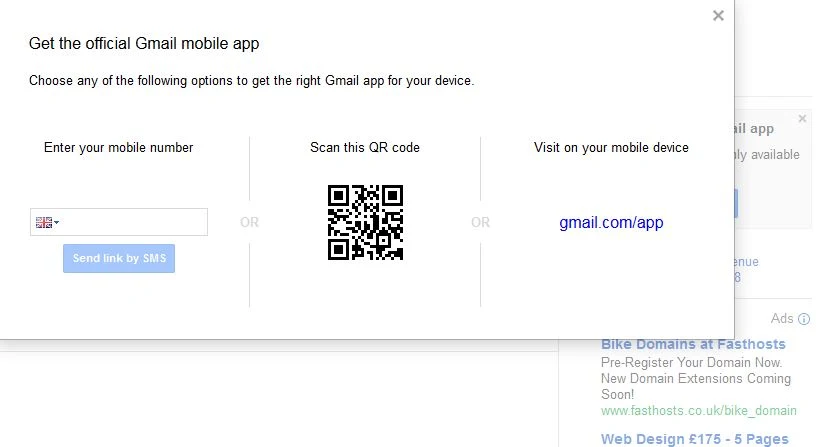Viewport: 824px width, 447px height.
Task: Click the Enter your mobile number heading
Action: pos(118,147)
